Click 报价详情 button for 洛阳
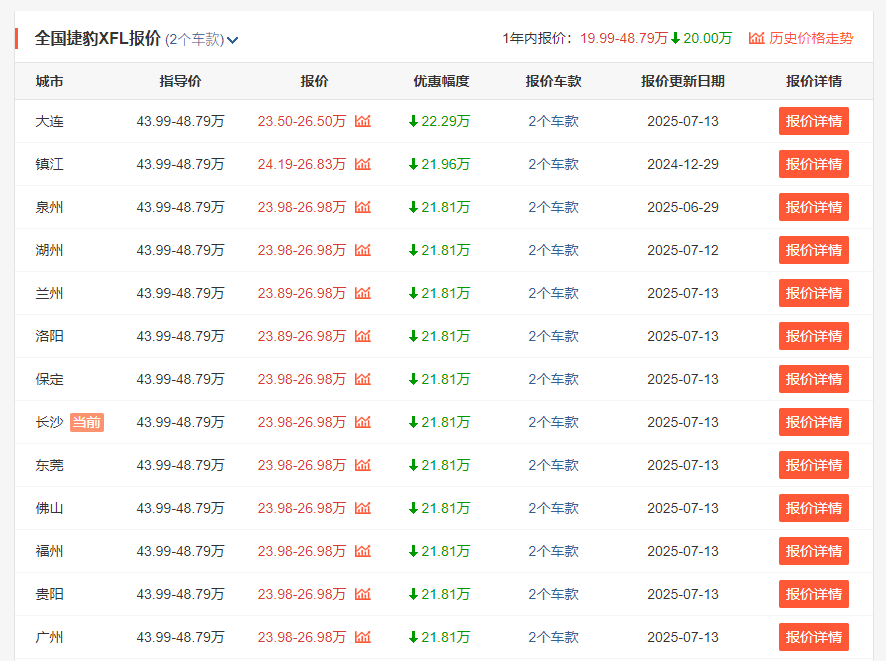 (814, 336)
